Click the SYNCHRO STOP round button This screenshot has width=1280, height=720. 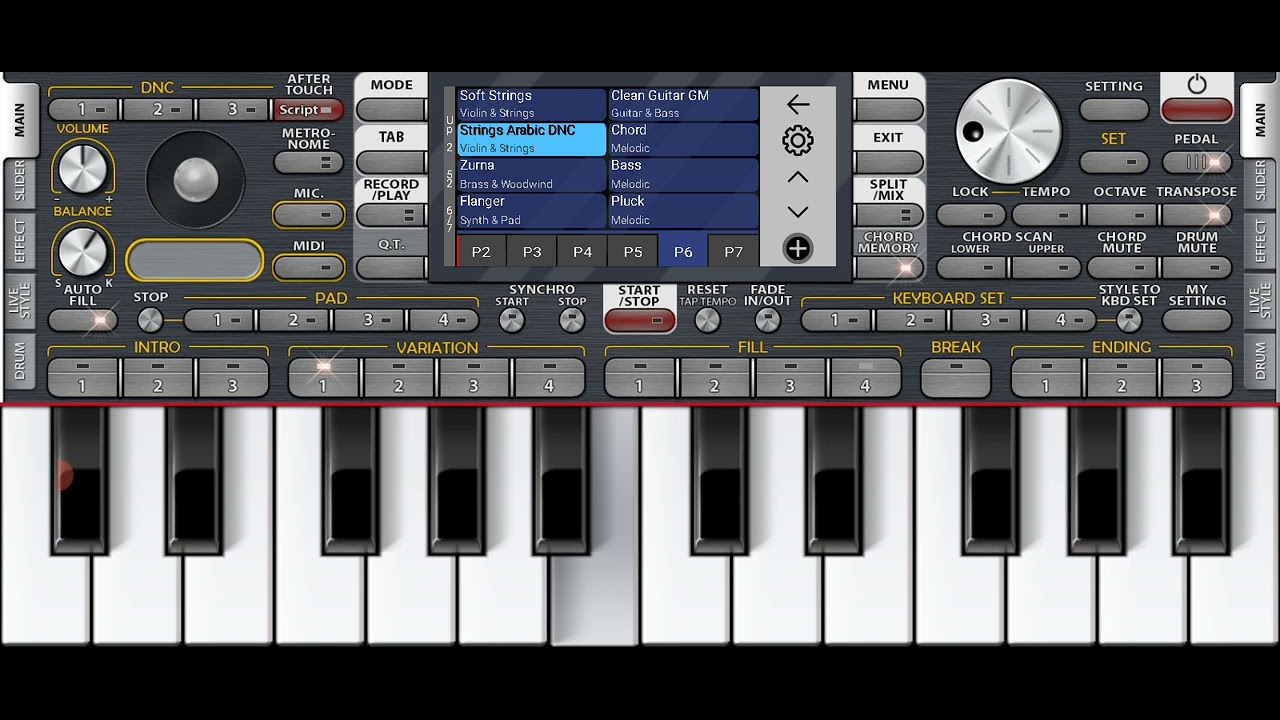572,320
